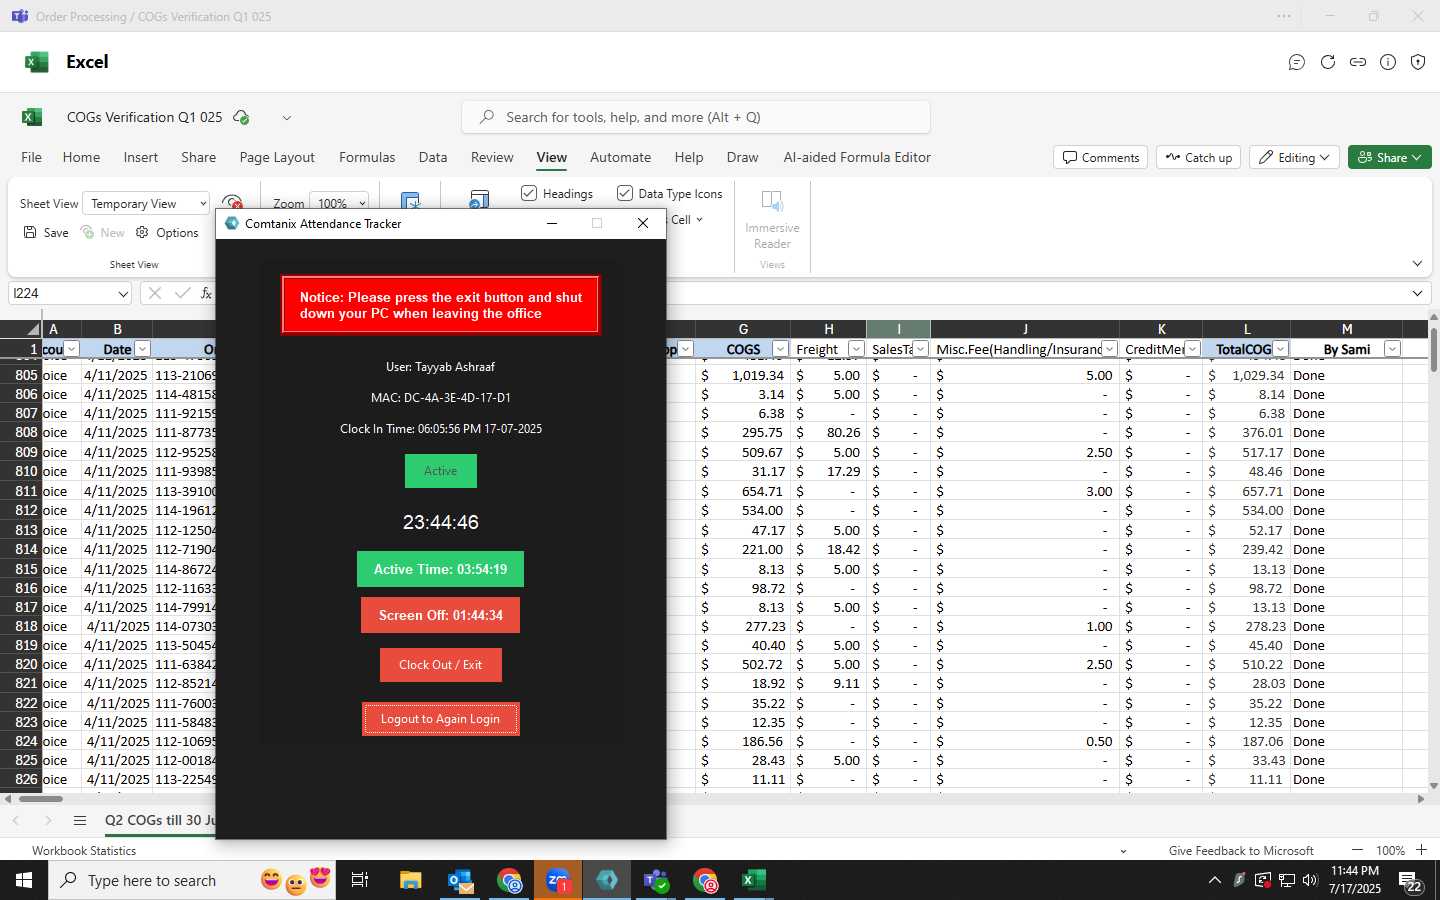The width and height of the screenshot is (1440, 900).
Task: Open Zoom from the taskbar
Action: click(x=558, y=880)
